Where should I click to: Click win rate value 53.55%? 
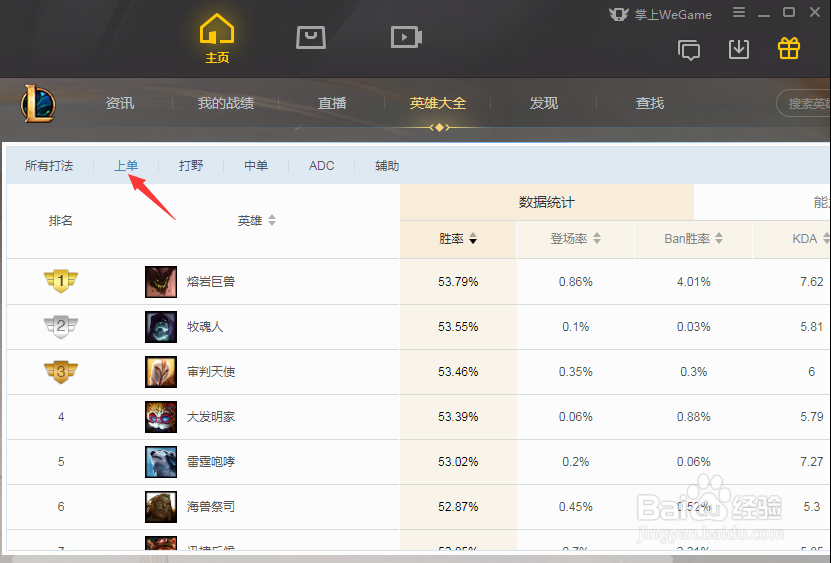tap(458, 327)
